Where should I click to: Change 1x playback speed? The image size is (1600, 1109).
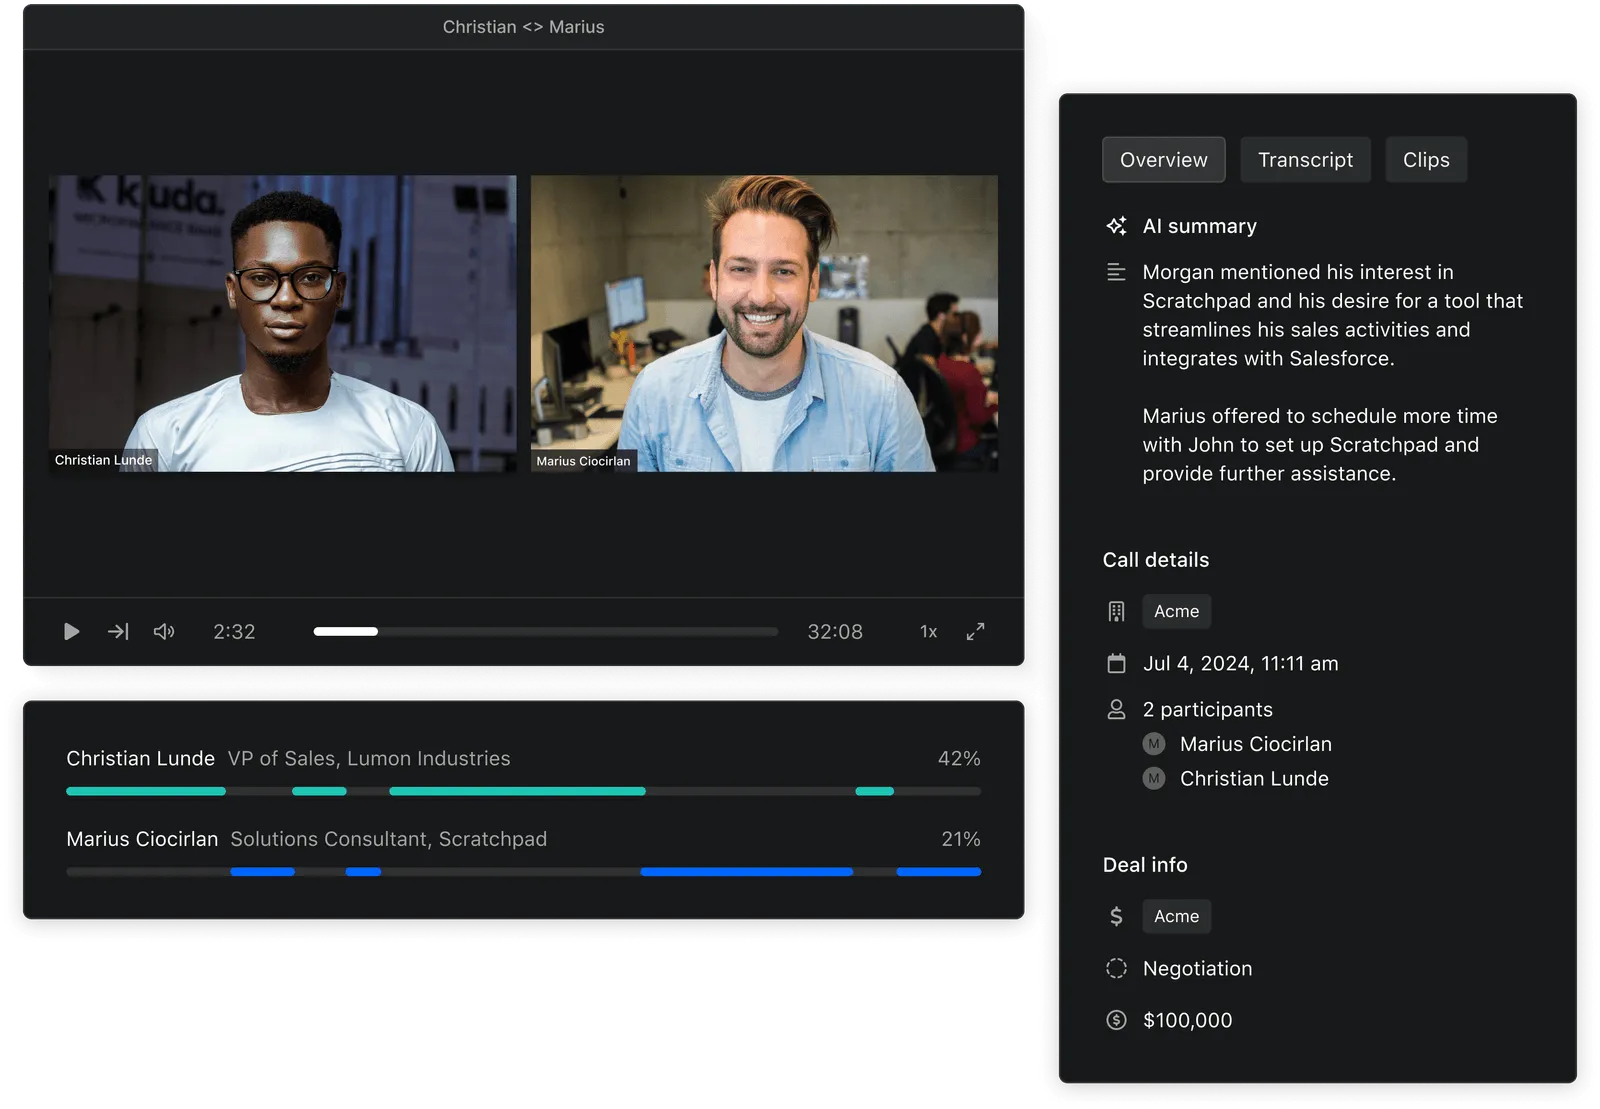coord(929,632)
